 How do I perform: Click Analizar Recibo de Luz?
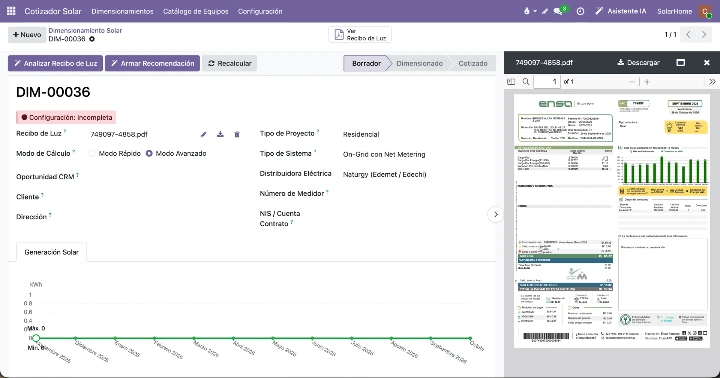point(55,63)
